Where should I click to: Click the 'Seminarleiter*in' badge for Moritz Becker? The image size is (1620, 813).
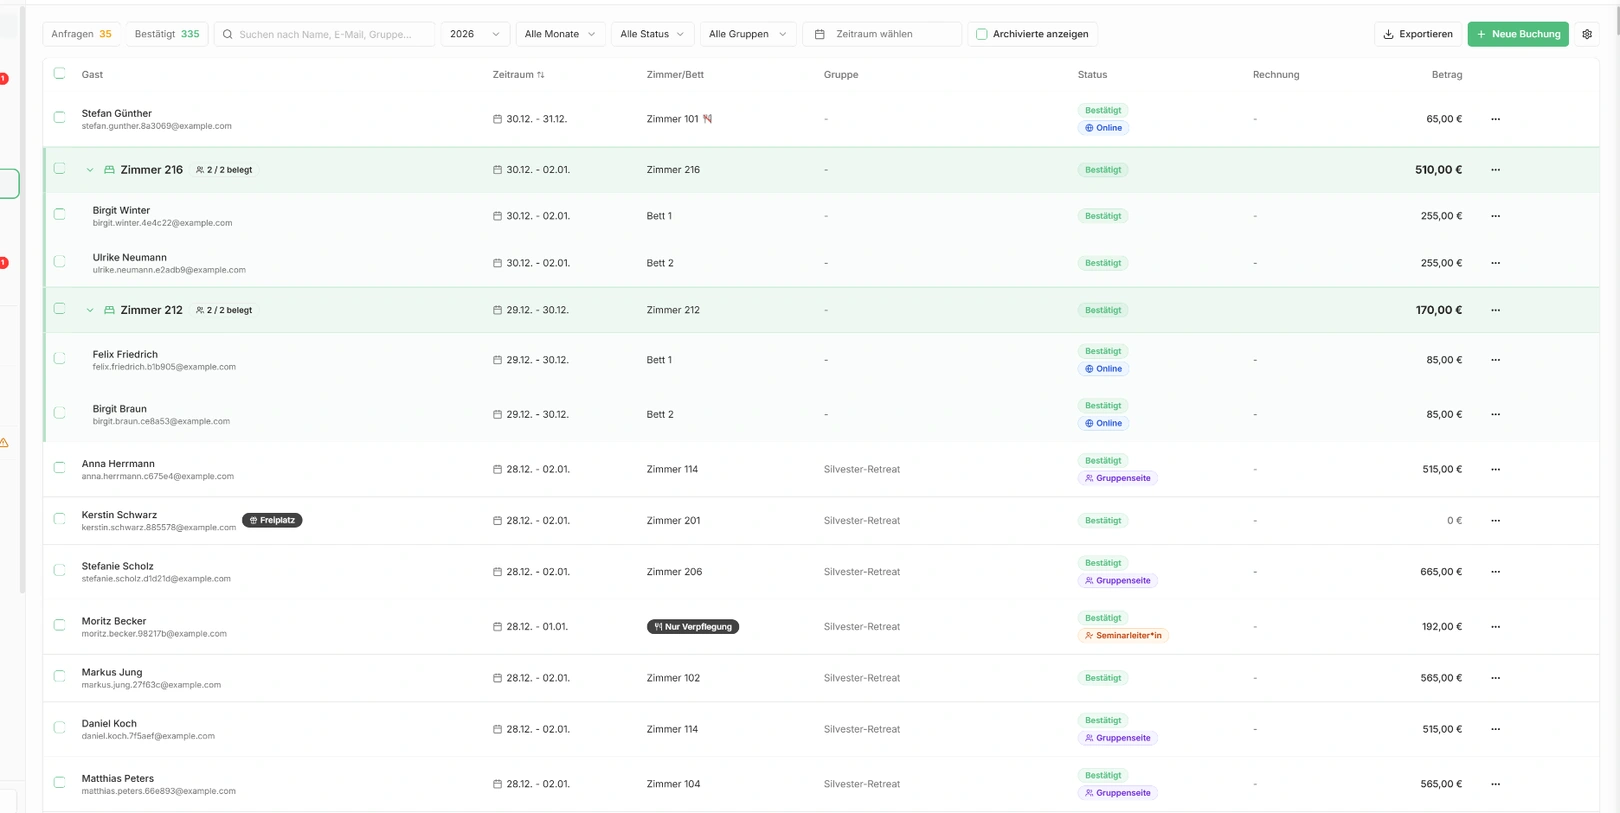(x=1123, y=636)
